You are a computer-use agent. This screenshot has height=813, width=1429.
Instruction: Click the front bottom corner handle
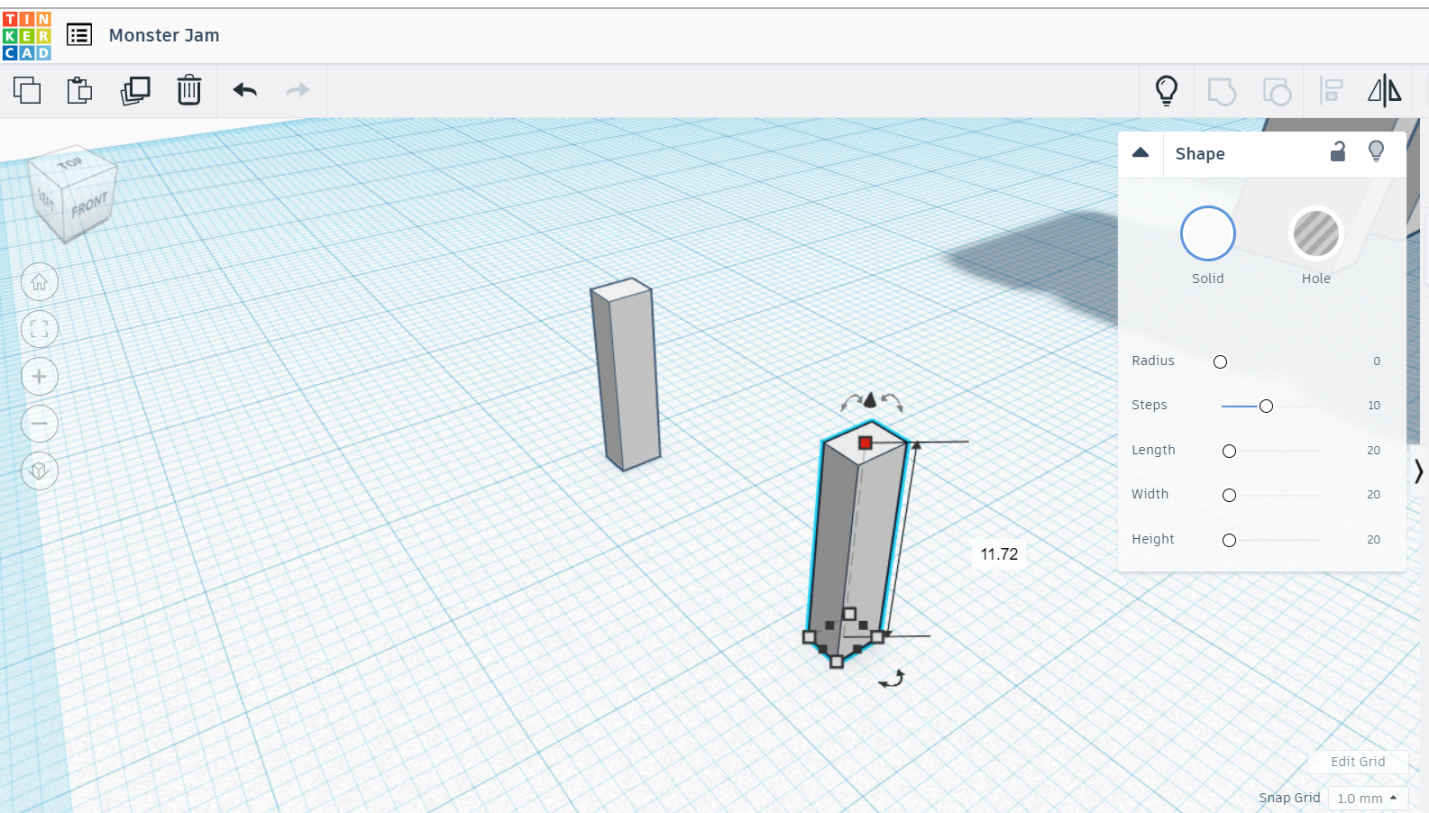point(837,661)
